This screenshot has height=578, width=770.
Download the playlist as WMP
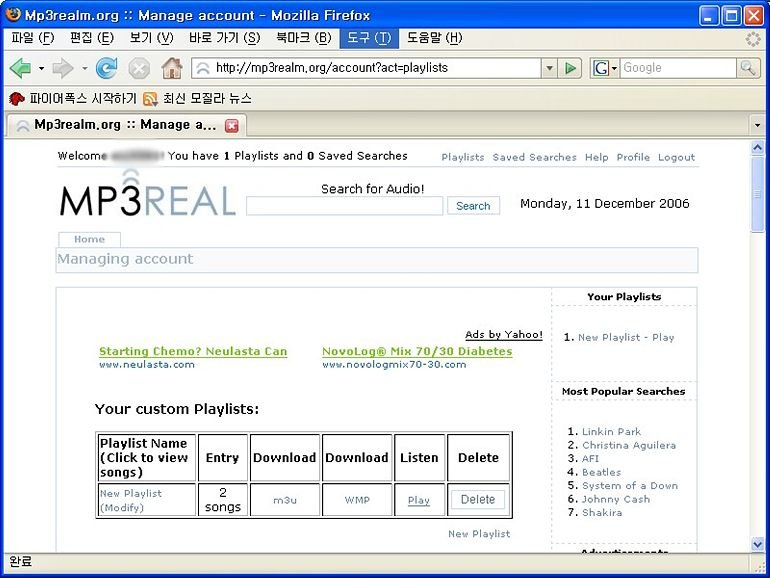pos(357,500)
